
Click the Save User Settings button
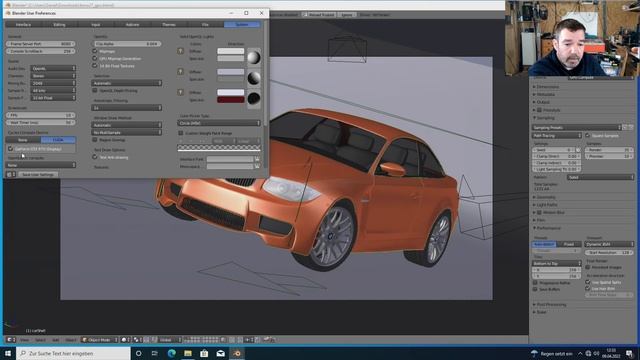pyautogui.click(x=38, y=174)
